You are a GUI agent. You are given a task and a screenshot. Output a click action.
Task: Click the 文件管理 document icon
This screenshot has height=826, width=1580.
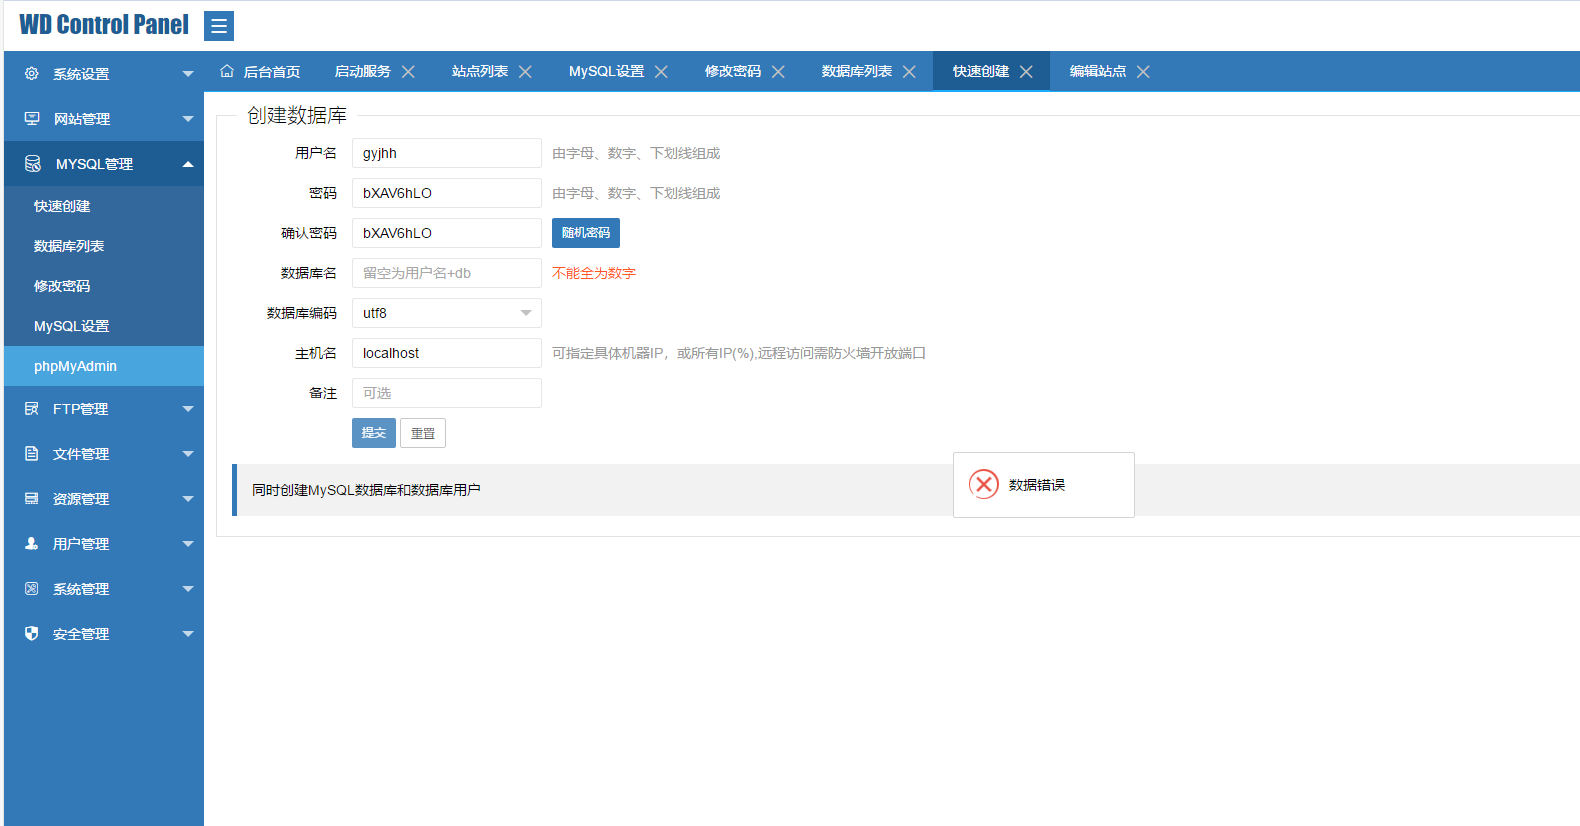pyautogui.click(x=32, y=454)
